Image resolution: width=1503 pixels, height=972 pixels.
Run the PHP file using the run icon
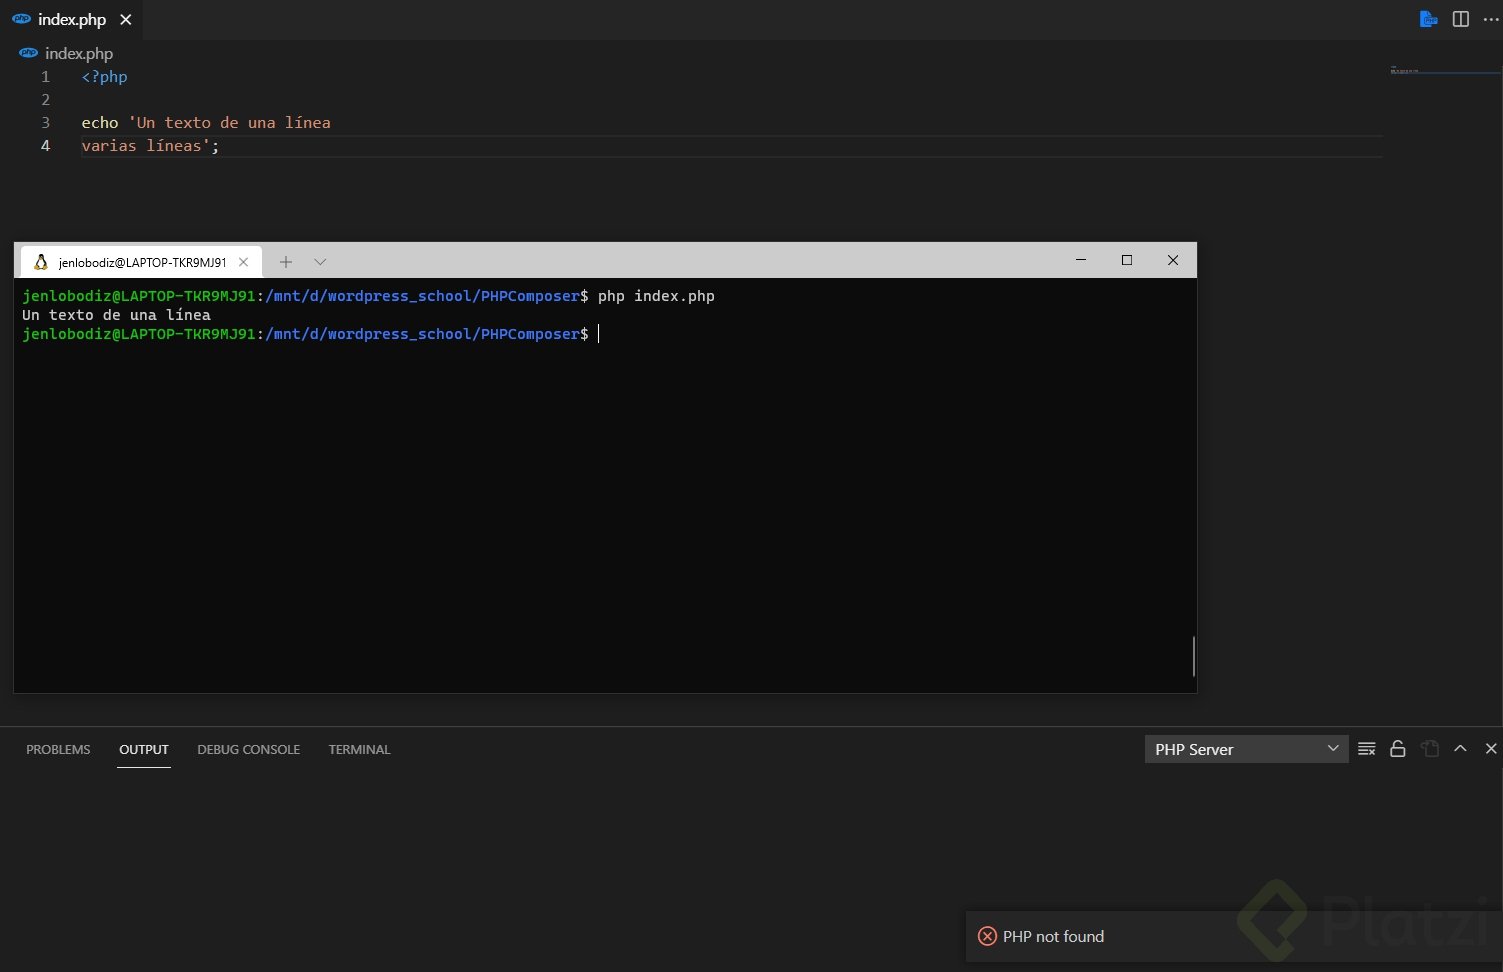(x=1428, y=19)
